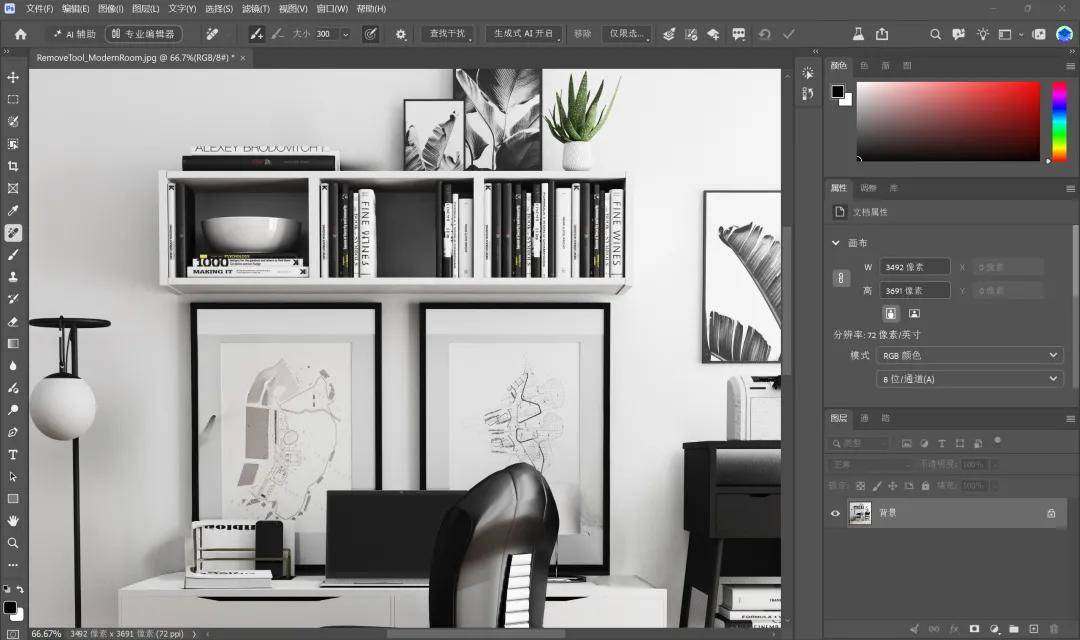Select the Pen tool
Image resolution: width=1080 pixels, height=640 pixels.
[x=13, y=433]
